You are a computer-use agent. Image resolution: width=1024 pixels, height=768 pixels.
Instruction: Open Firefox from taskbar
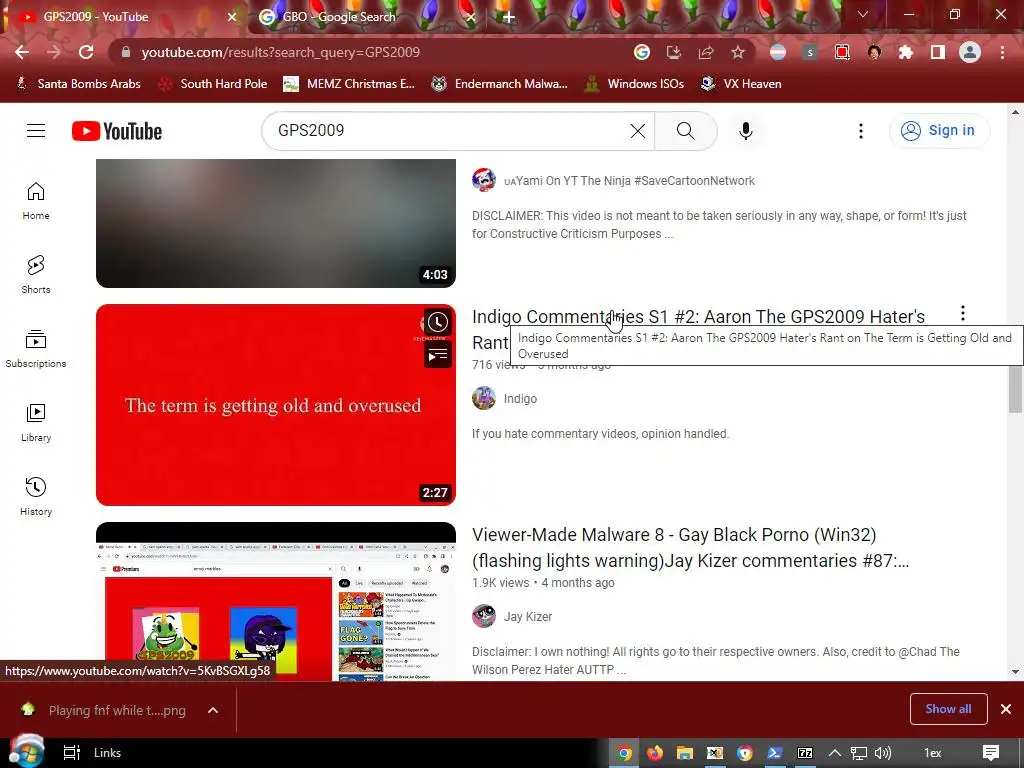[x=654, y=753]
